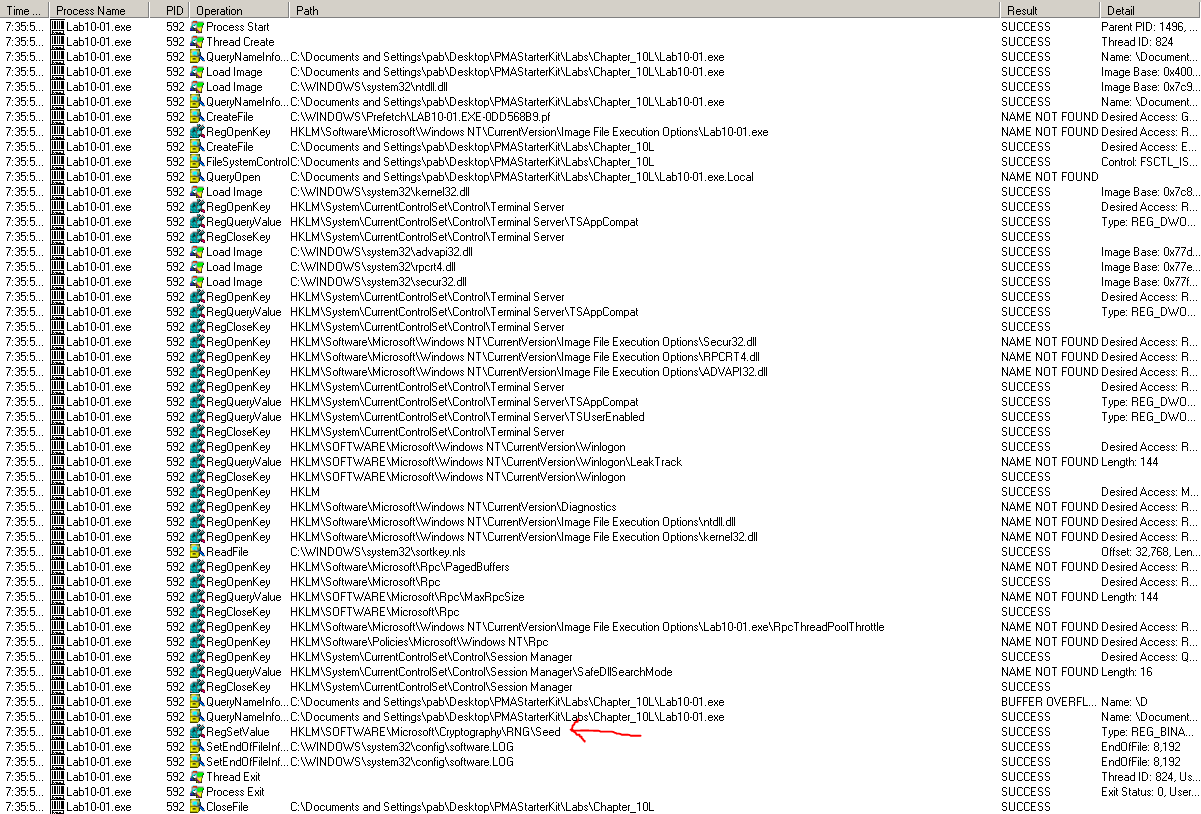
Task: Click the PID column header
Action: click(x=174, y=10)
